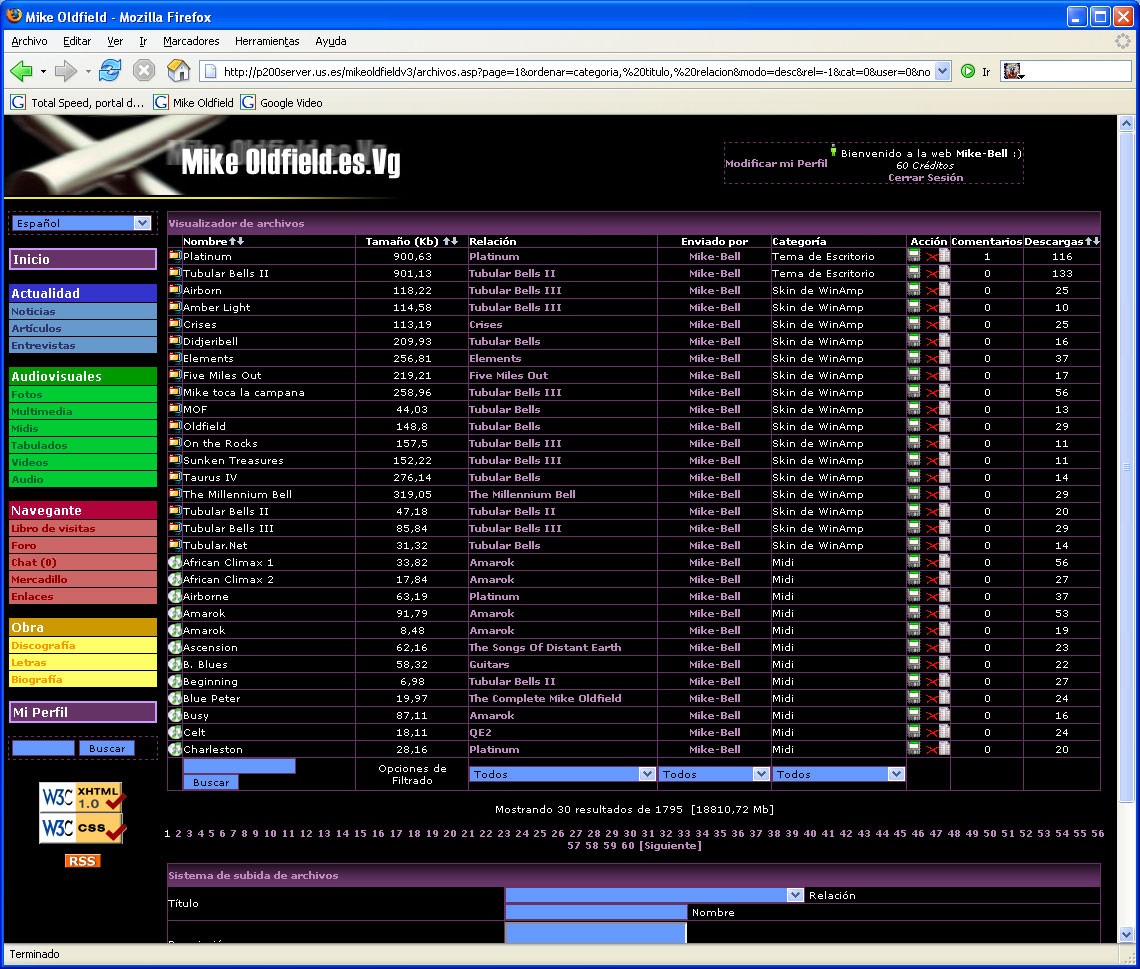Log out via Cerrar Sesión

click(926, 177)
